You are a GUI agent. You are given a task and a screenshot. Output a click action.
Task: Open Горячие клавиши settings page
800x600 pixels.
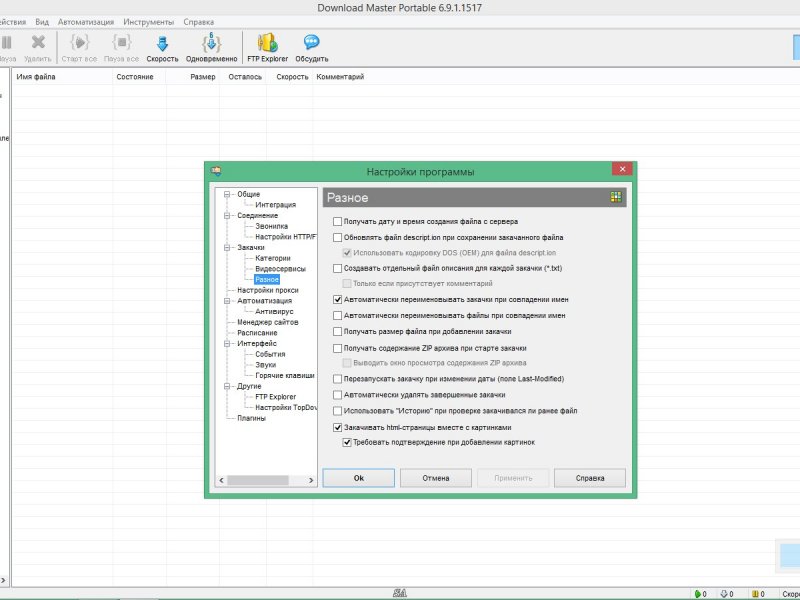[x=285, y=376]
